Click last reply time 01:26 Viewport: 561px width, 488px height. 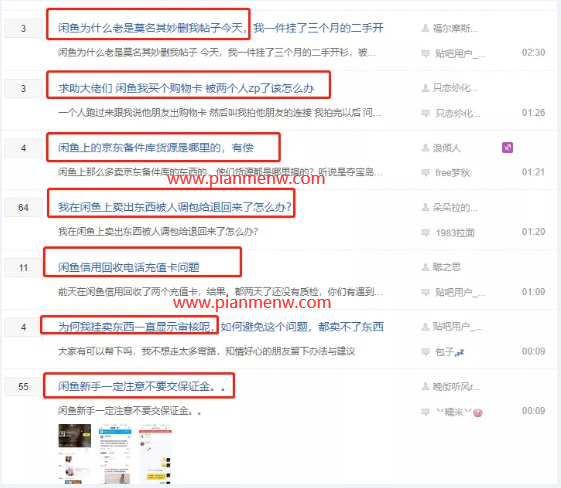[x=533, y=113]
